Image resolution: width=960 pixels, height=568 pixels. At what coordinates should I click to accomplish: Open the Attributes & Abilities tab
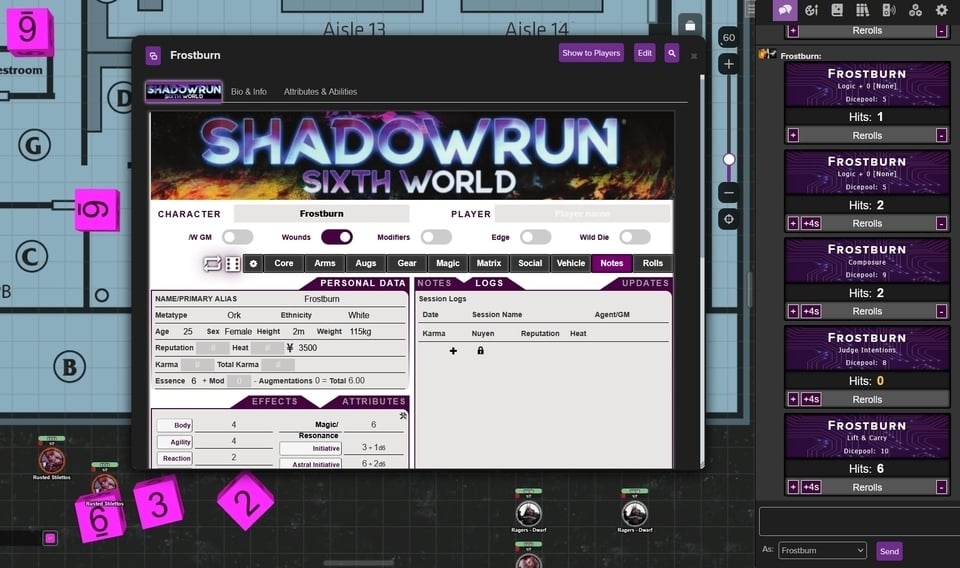click(320, 92)
